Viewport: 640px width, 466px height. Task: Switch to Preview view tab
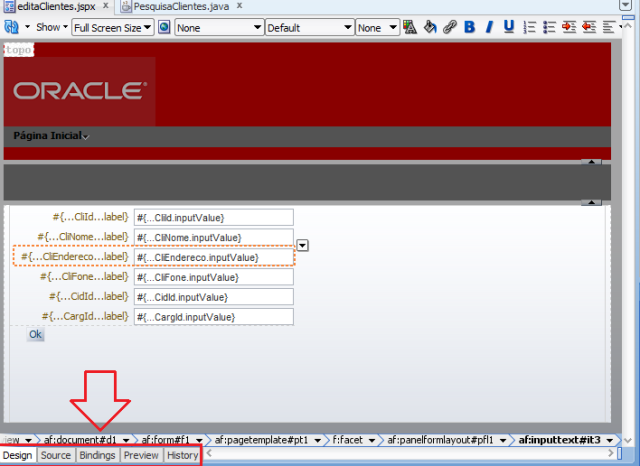pyautogui.click(x=141, y=455)
